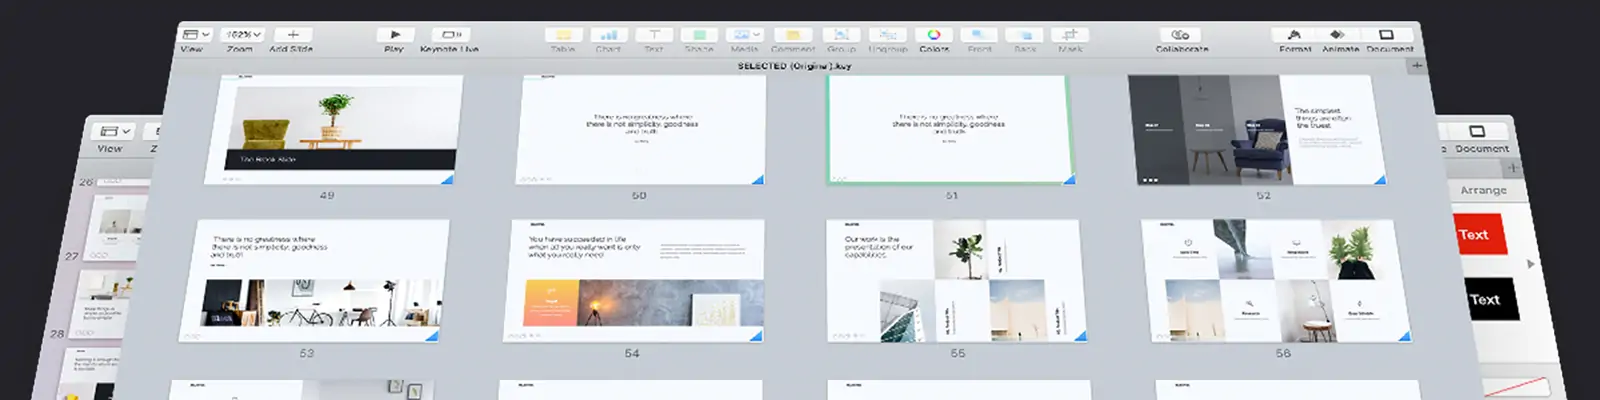Select the black Text style preset

[1484, 299]
